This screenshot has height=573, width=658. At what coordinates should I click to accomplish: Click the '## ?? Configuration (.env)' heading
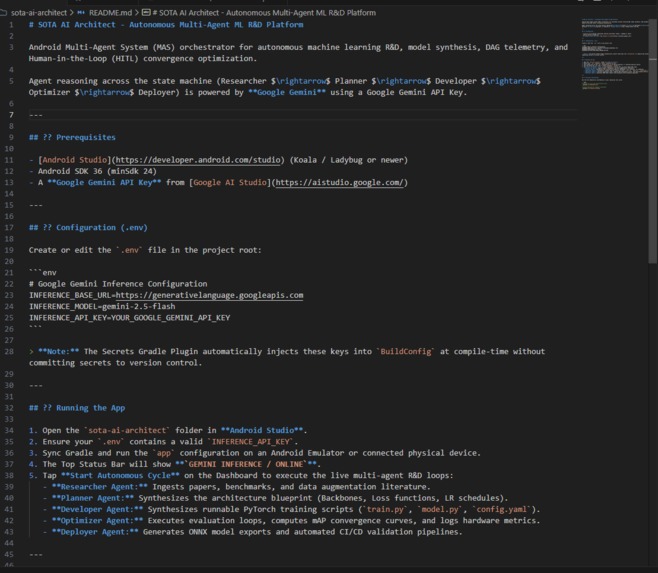[88, 228]
